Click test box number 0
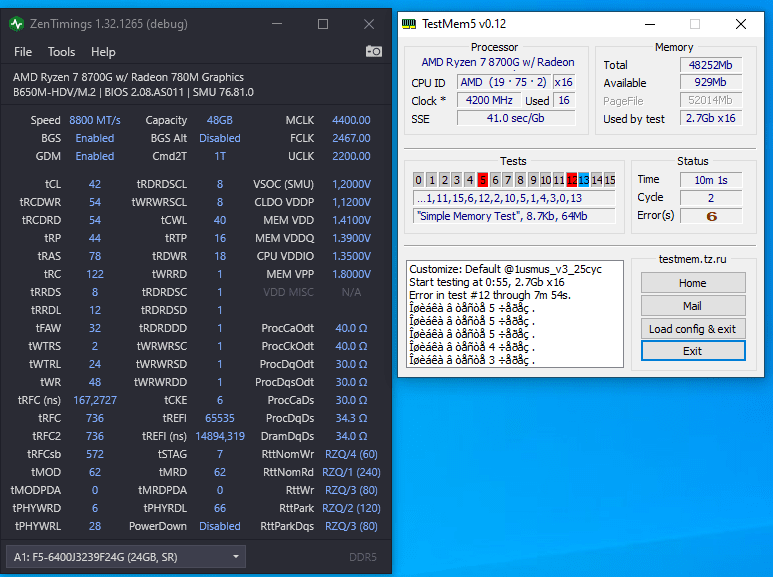Image resolution: width=773 pixels, height=577 pixels. [419, 180]
